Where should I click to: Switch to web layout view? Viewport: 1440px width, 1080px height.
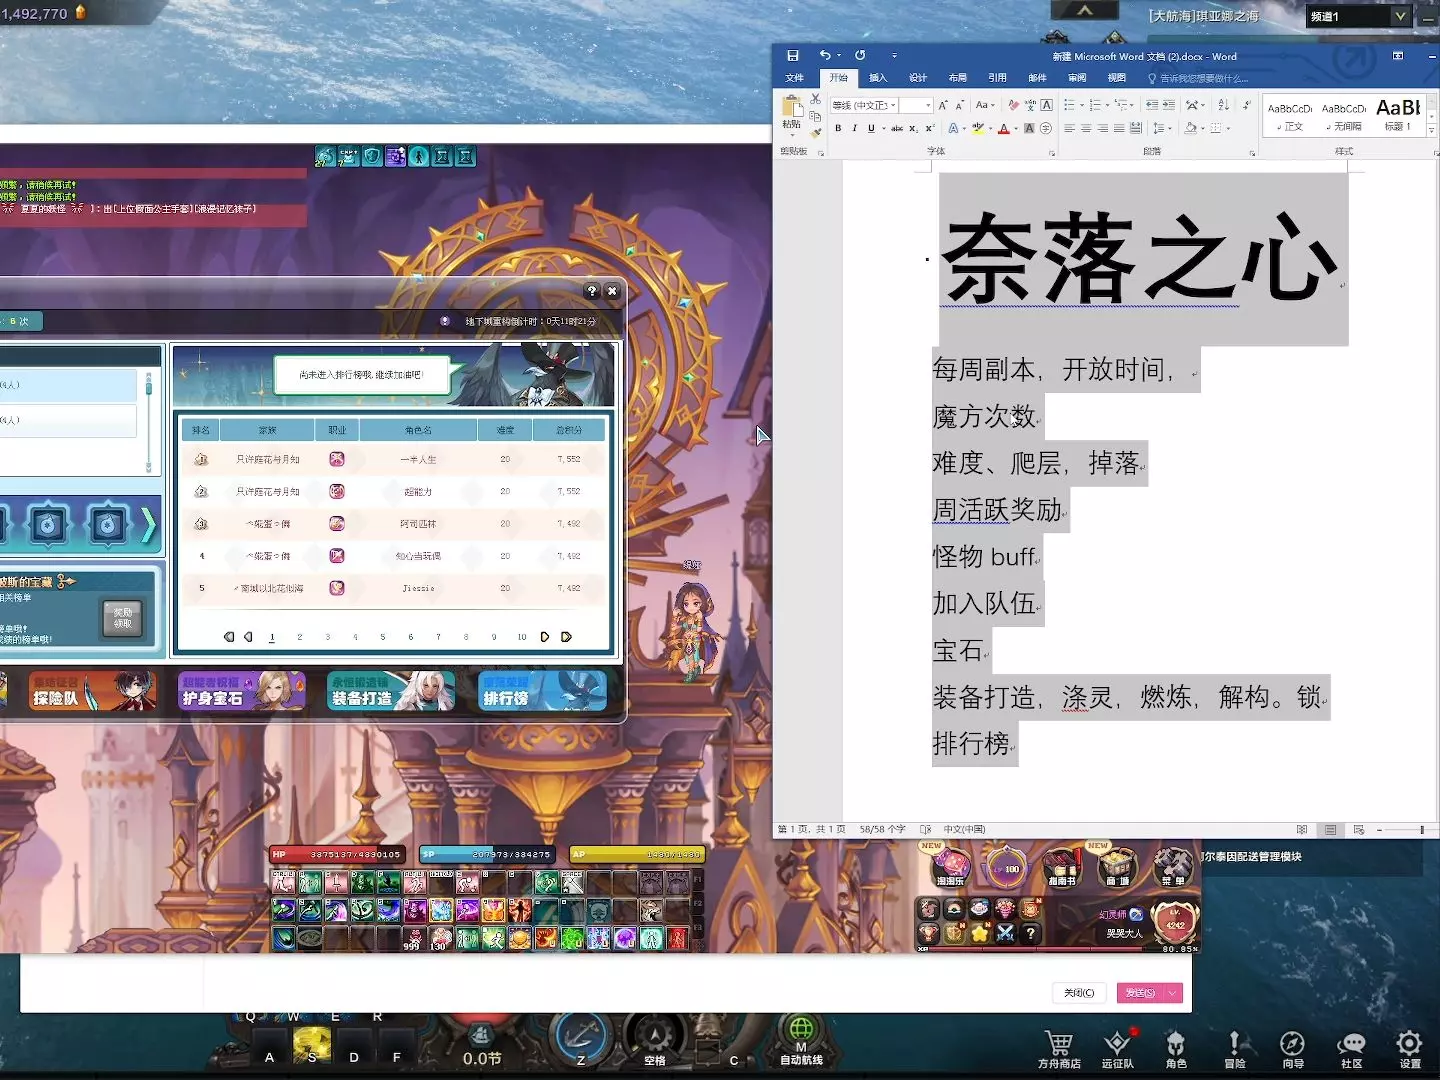pos(1359,830)
